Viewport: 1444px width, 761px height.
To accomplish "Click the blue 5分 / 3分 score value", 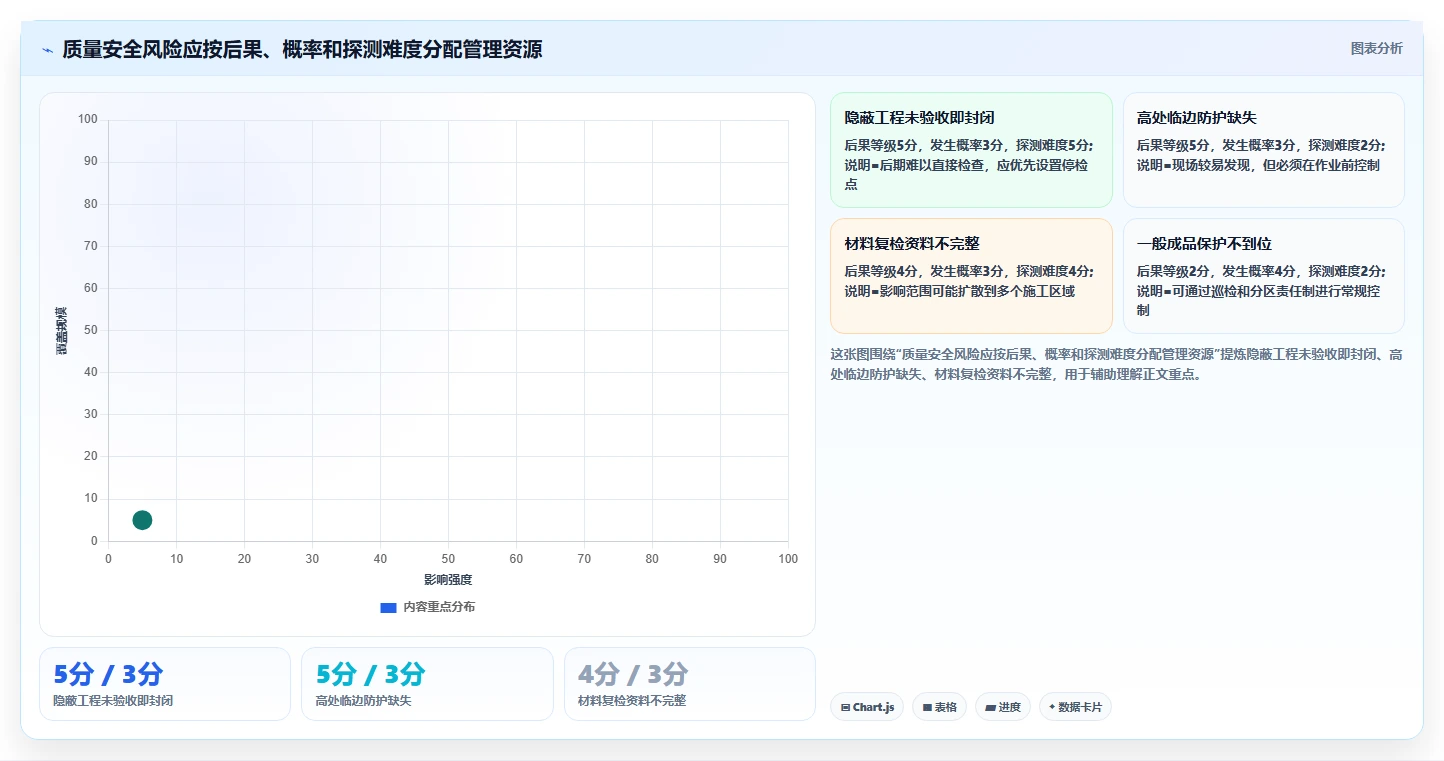I will pos(108,674).
